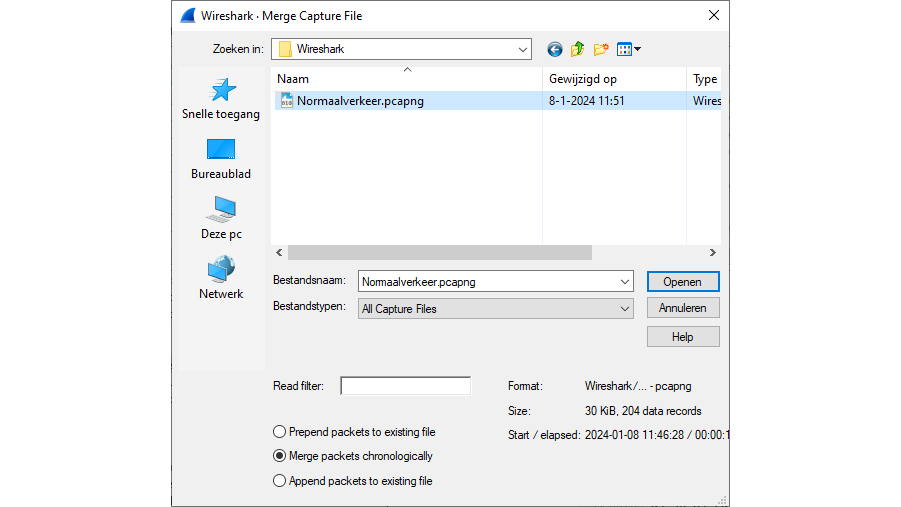Expand the Bestandsnaam dropdown arrow
The width and height of the screenshot is (901, 507).
click(625, 282)
